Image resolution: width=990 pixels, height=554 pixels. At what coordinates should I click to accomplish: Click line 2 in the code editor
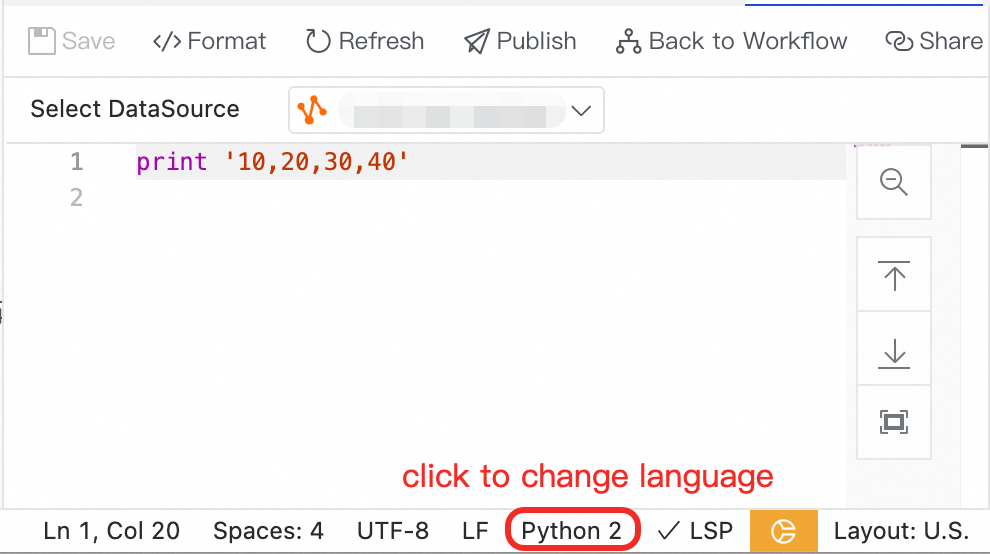tap(400, 198)
